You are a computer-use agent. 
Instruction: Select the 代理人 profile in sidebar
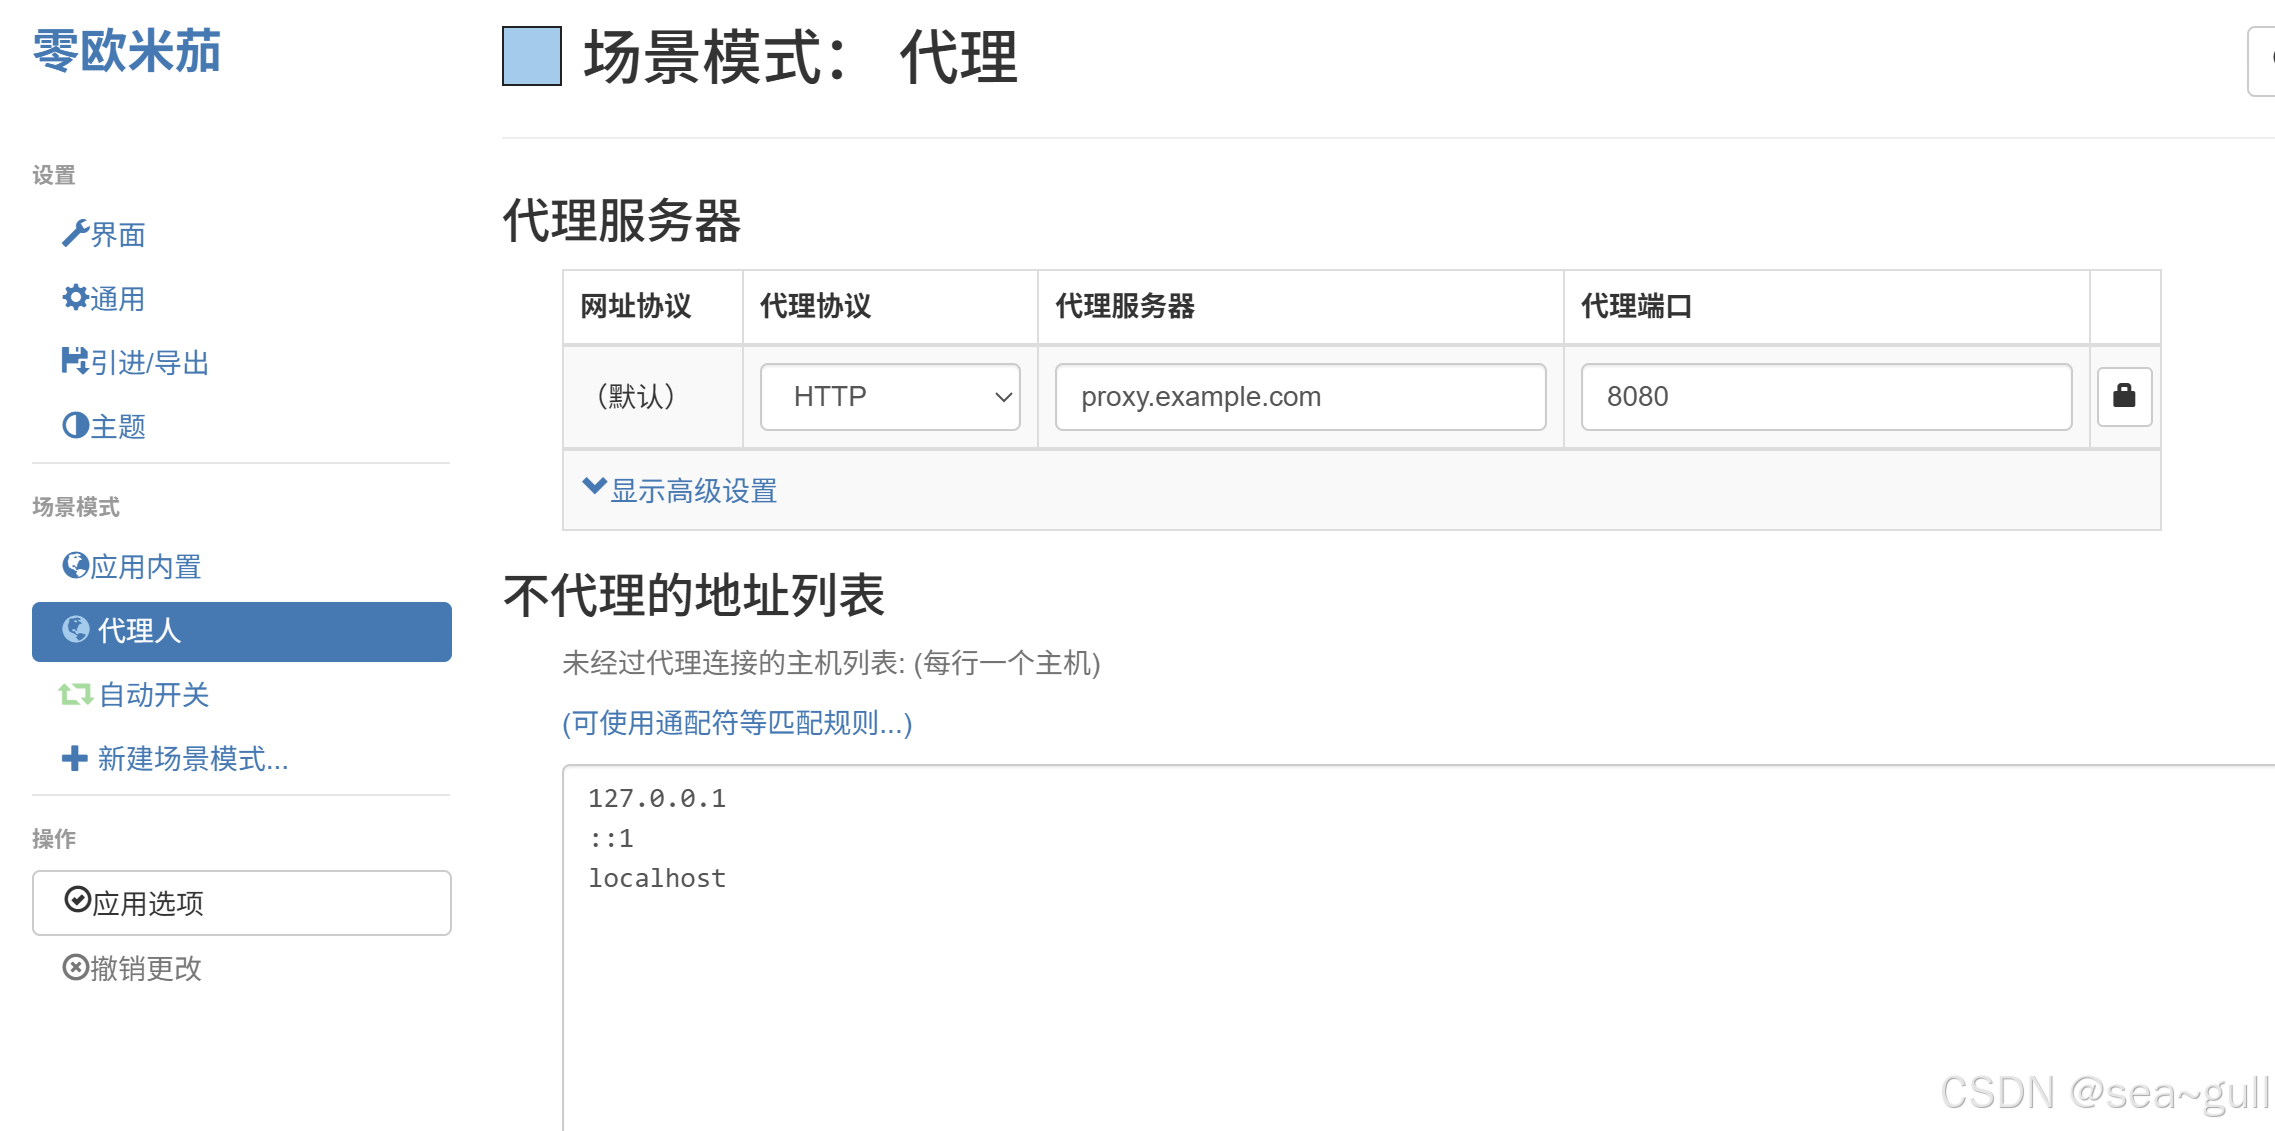click(x=241, y=631)
